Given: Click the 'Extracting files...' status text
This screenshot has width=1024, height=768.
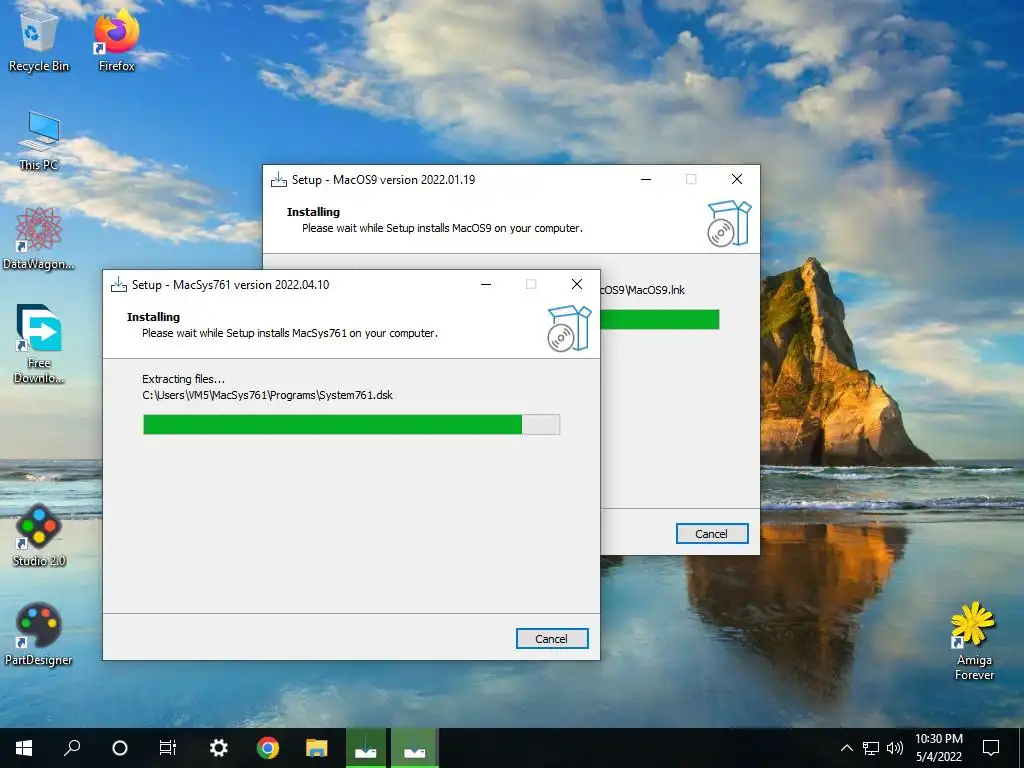Looking at the screenshot, I should point(184,379).
